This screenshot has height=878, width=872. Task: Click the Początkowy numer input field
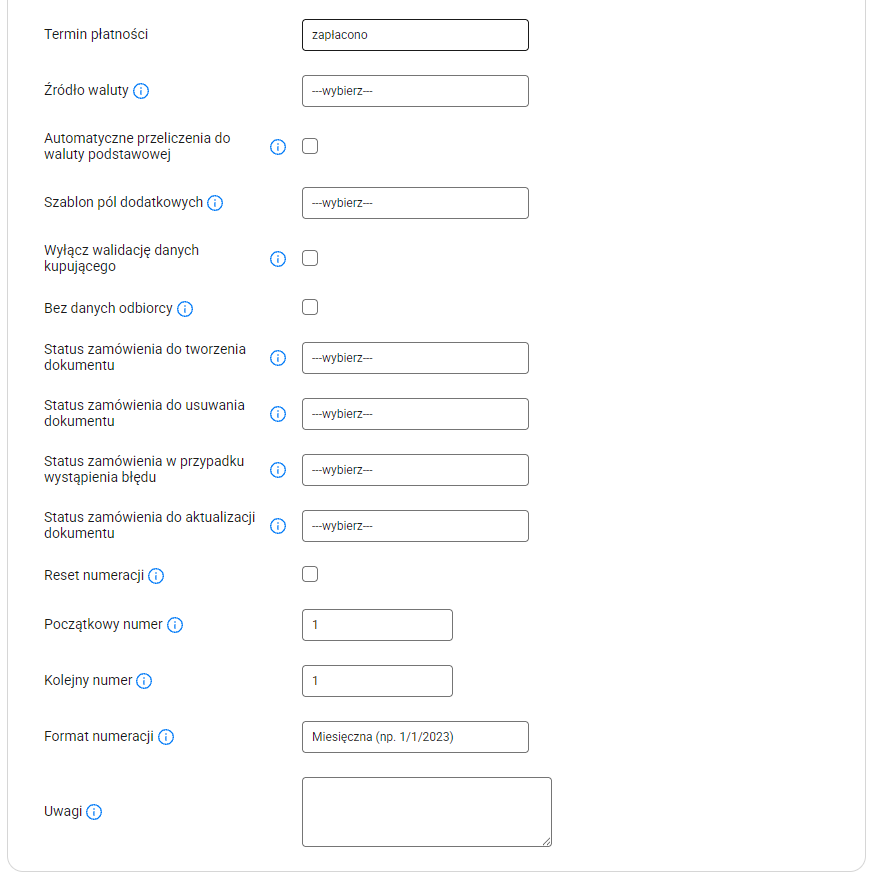pos(377,625)
